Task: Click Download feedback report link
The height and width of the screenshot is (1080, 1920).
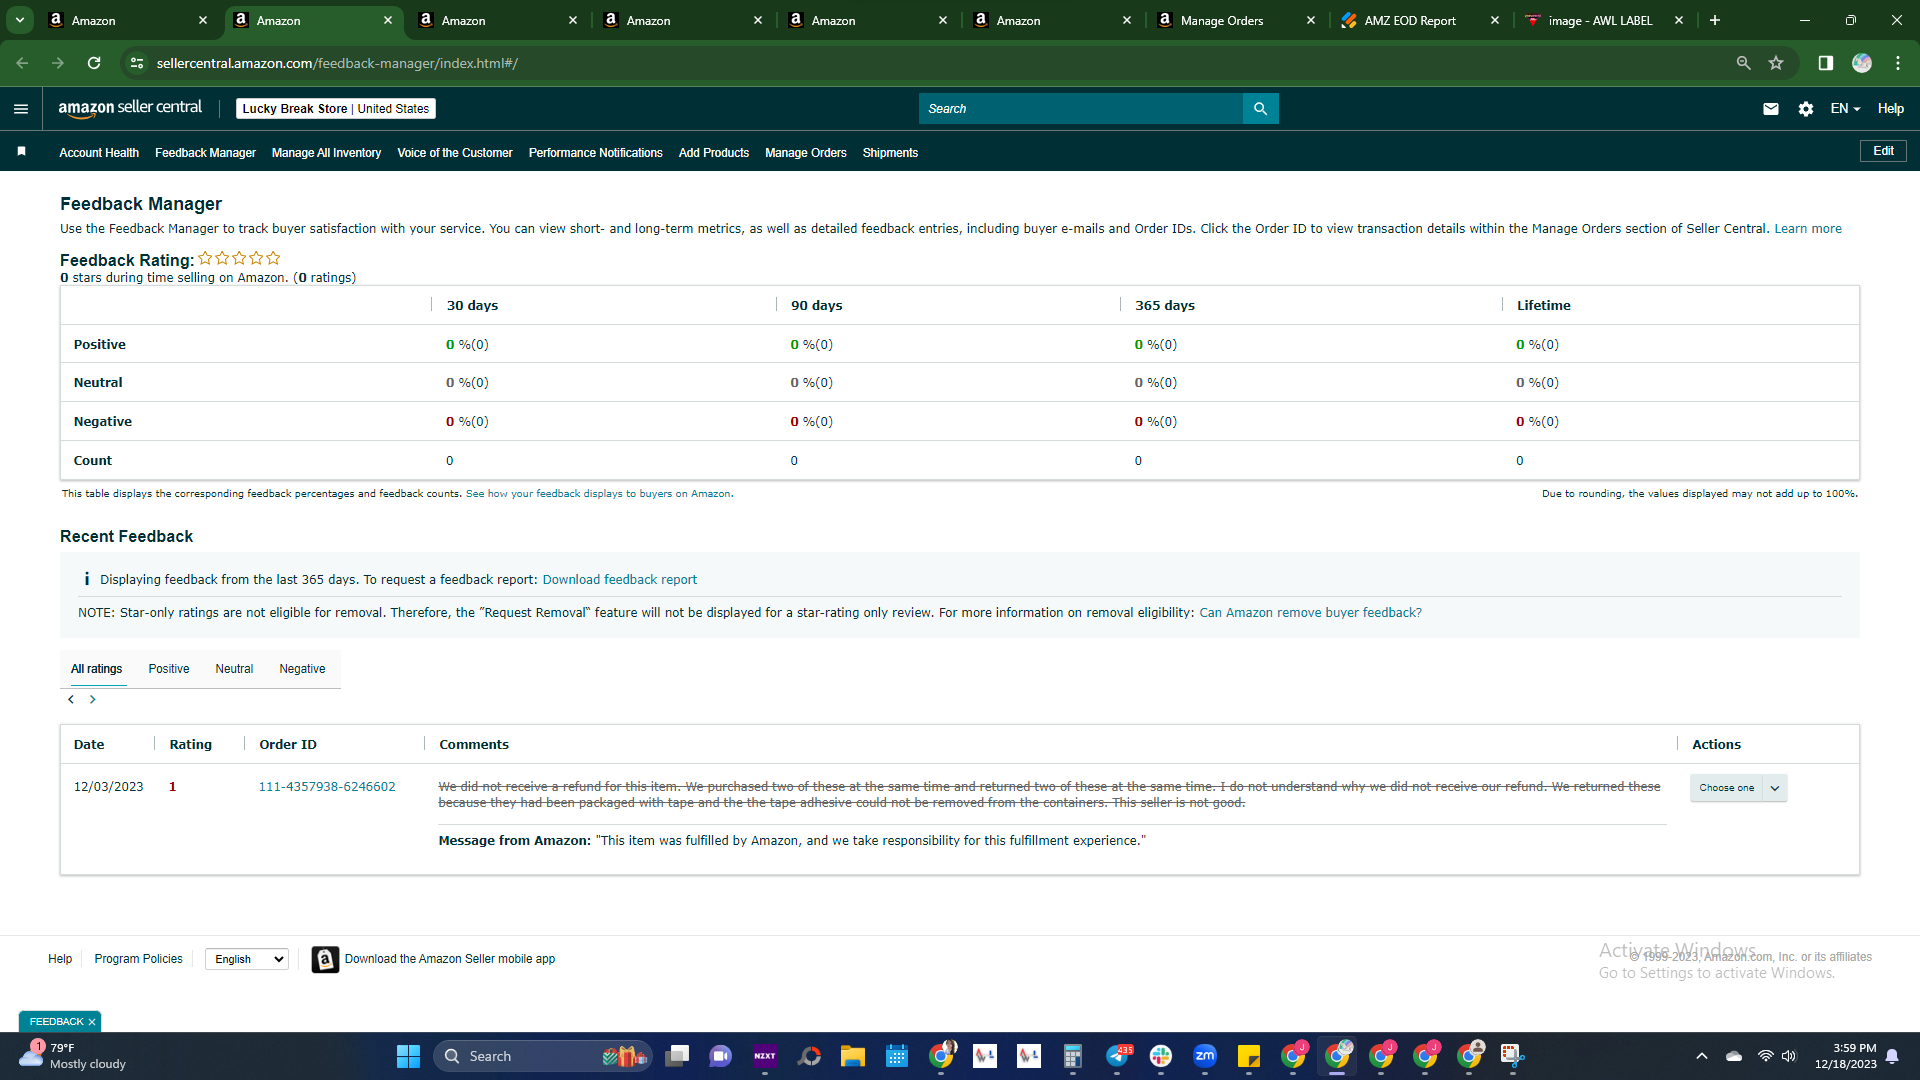Action: point(620,580)
